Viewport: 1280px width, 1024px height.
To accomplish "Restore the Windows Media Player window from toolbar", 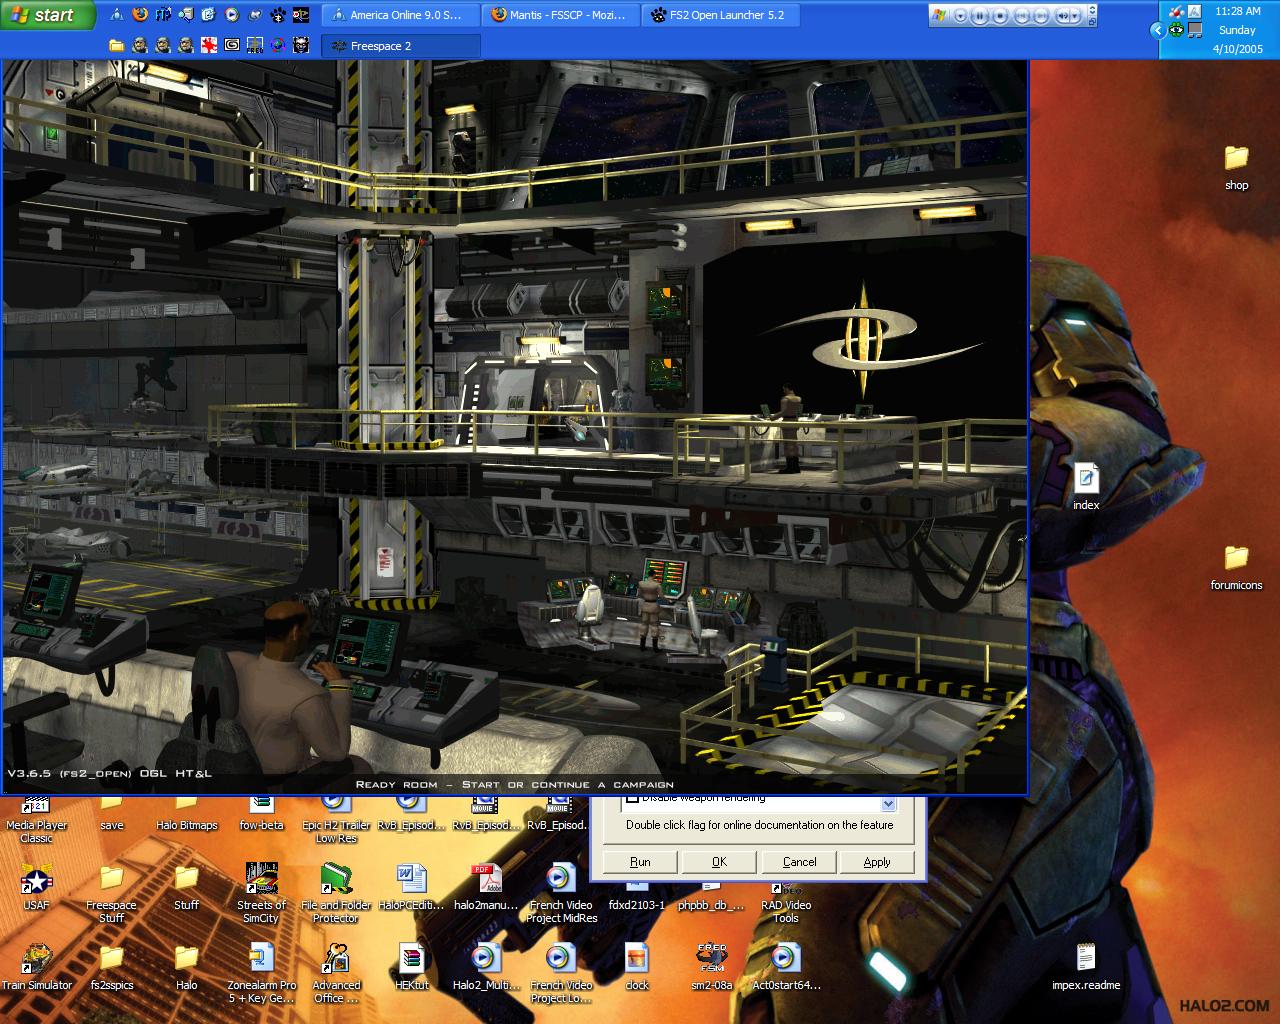I will (x=1092, y=20).
